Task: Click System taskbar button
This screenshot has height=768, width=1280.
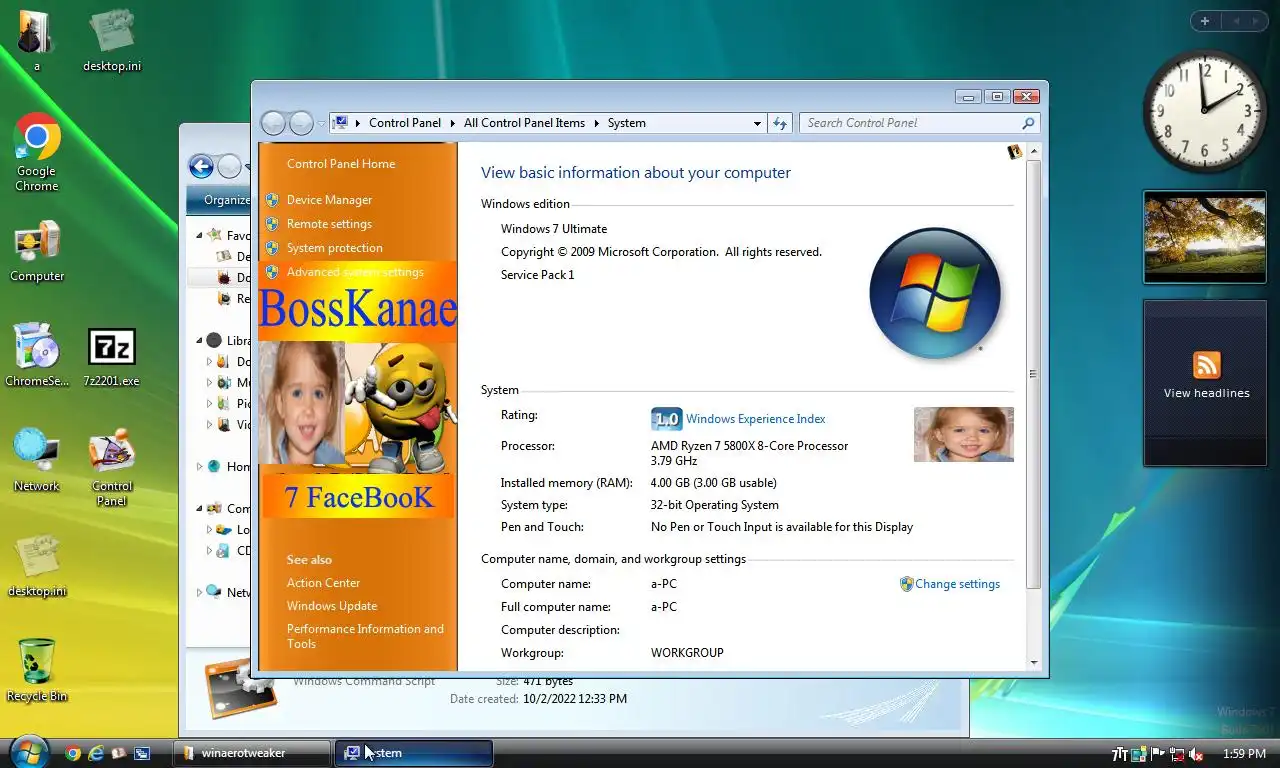Action: [x=414, y=753]
